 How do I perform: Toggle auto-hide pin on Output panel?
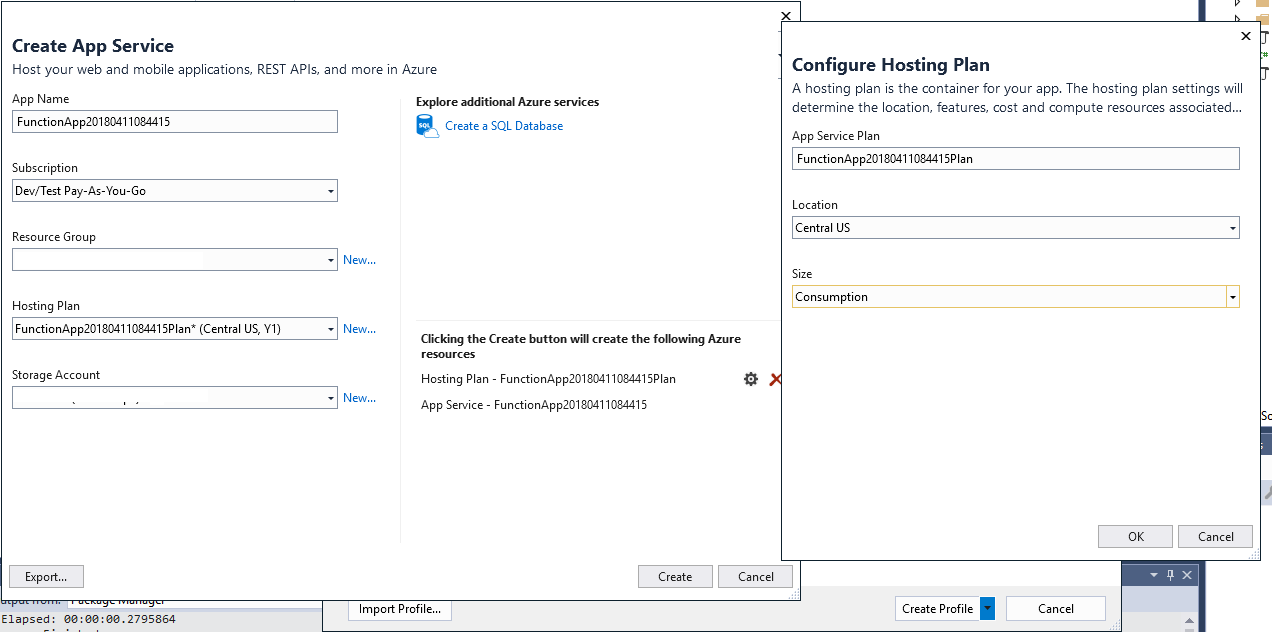(x=1170, y=575)
